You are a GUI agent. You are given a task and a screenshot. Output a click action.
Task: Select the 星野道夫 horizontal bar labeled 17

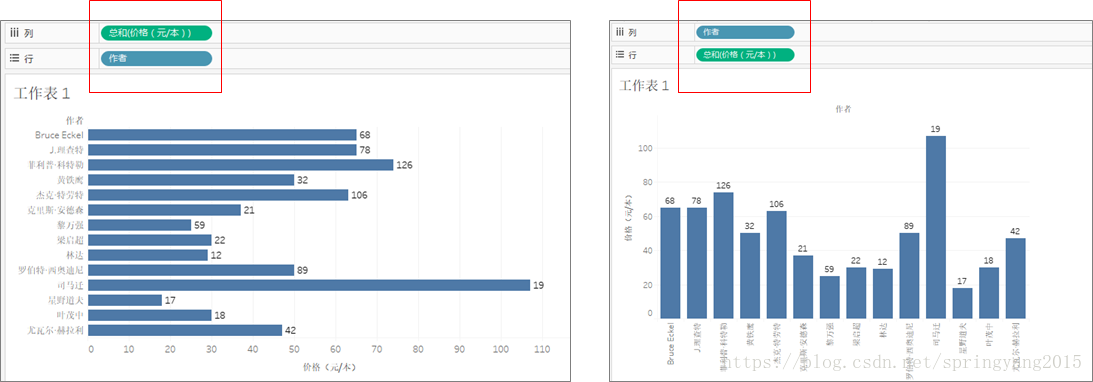125,300
